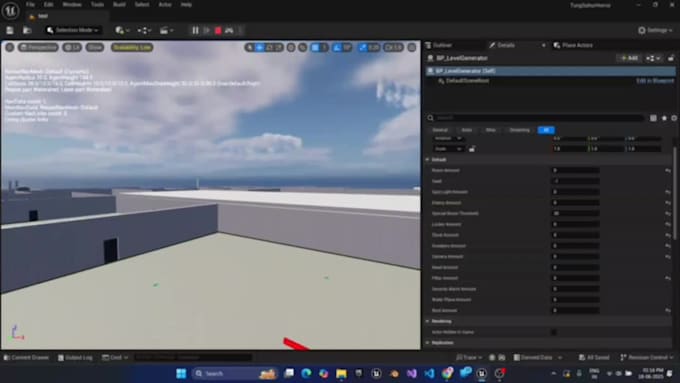Open the details view grid options icon
Image resolution: width=680 pixels, height=383 pixels.
(653, 118)
